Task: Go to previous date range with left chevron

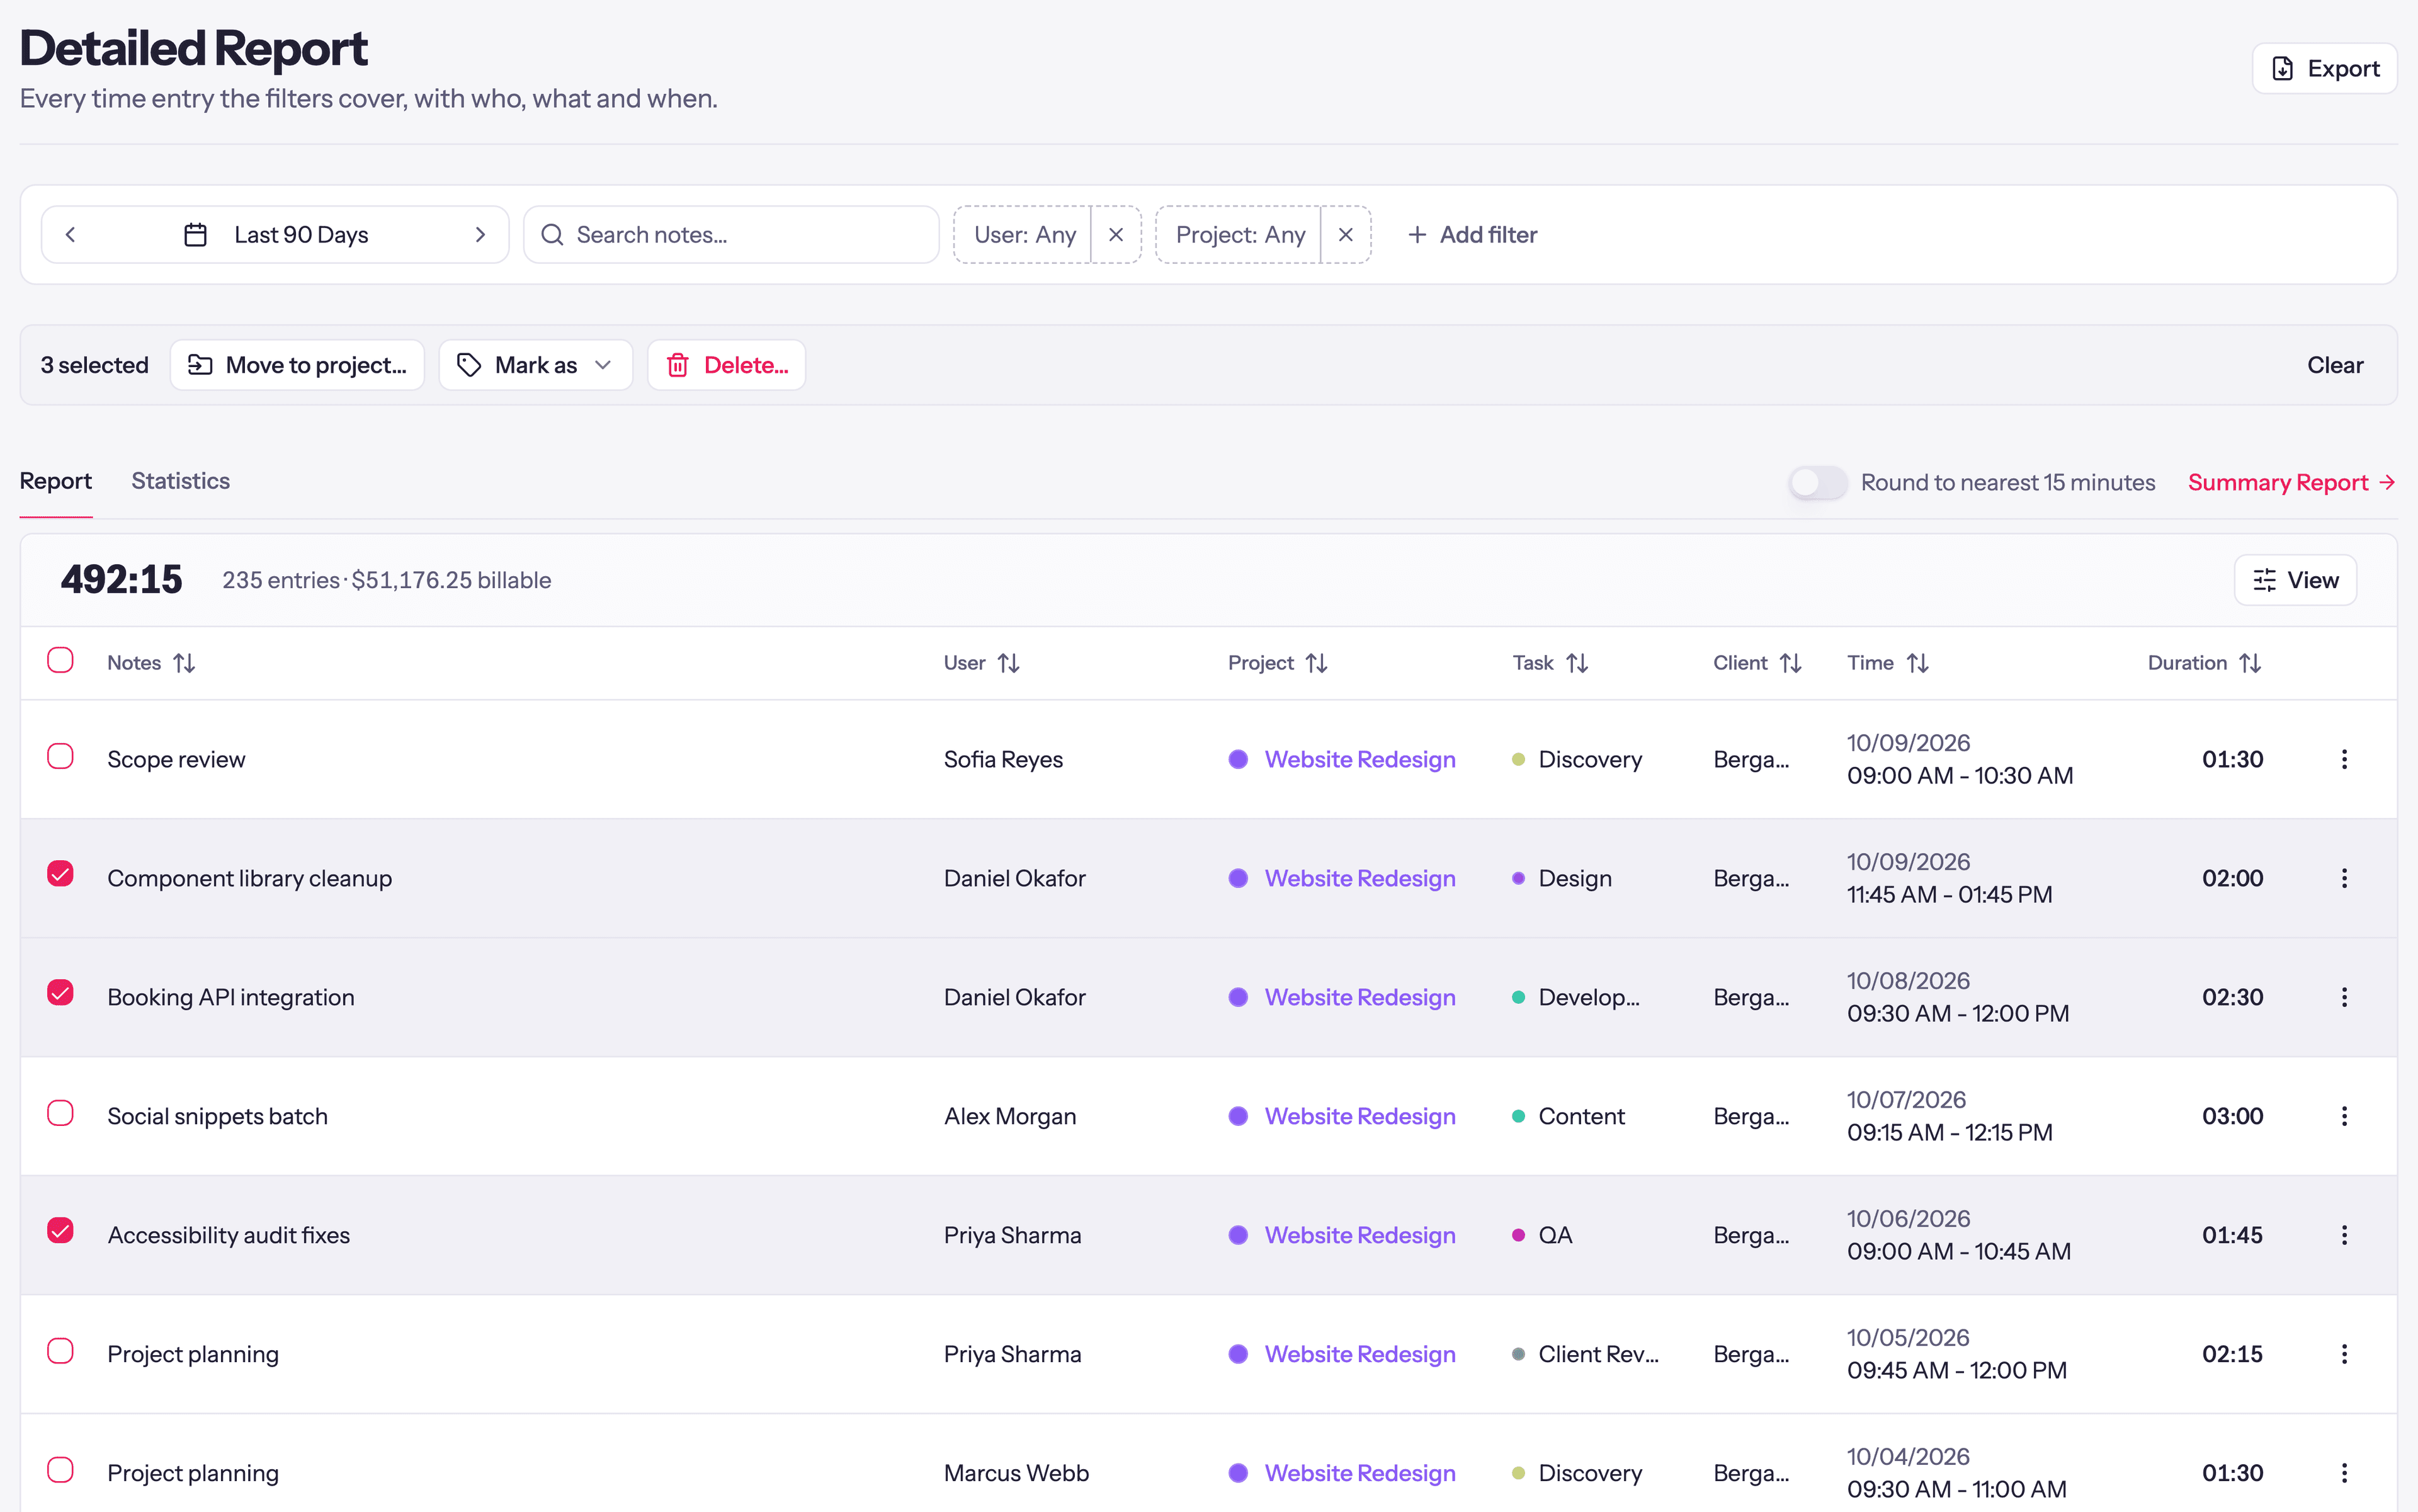Action: 70,235
